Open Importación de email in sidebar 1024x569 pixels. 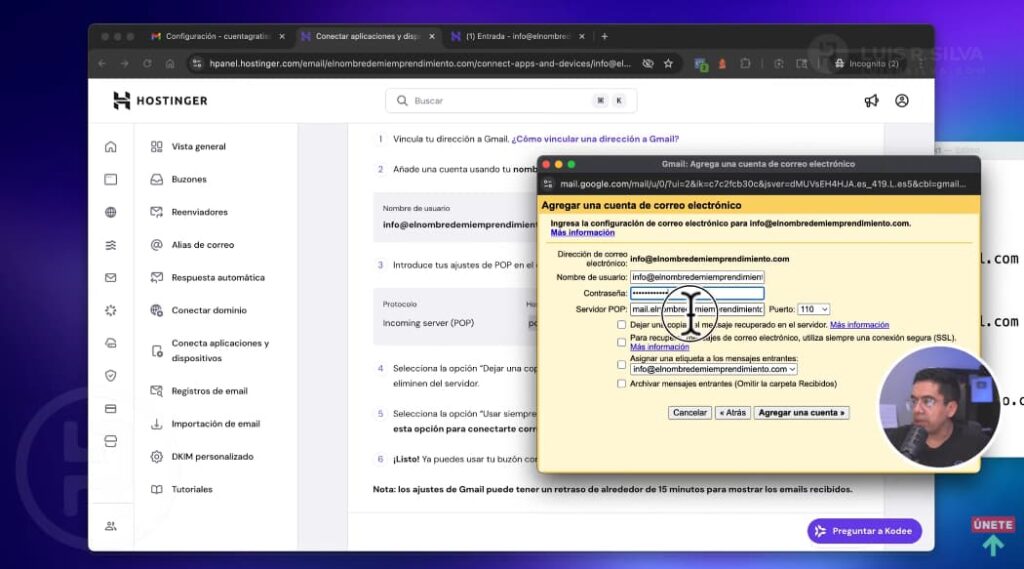[216, 424]
